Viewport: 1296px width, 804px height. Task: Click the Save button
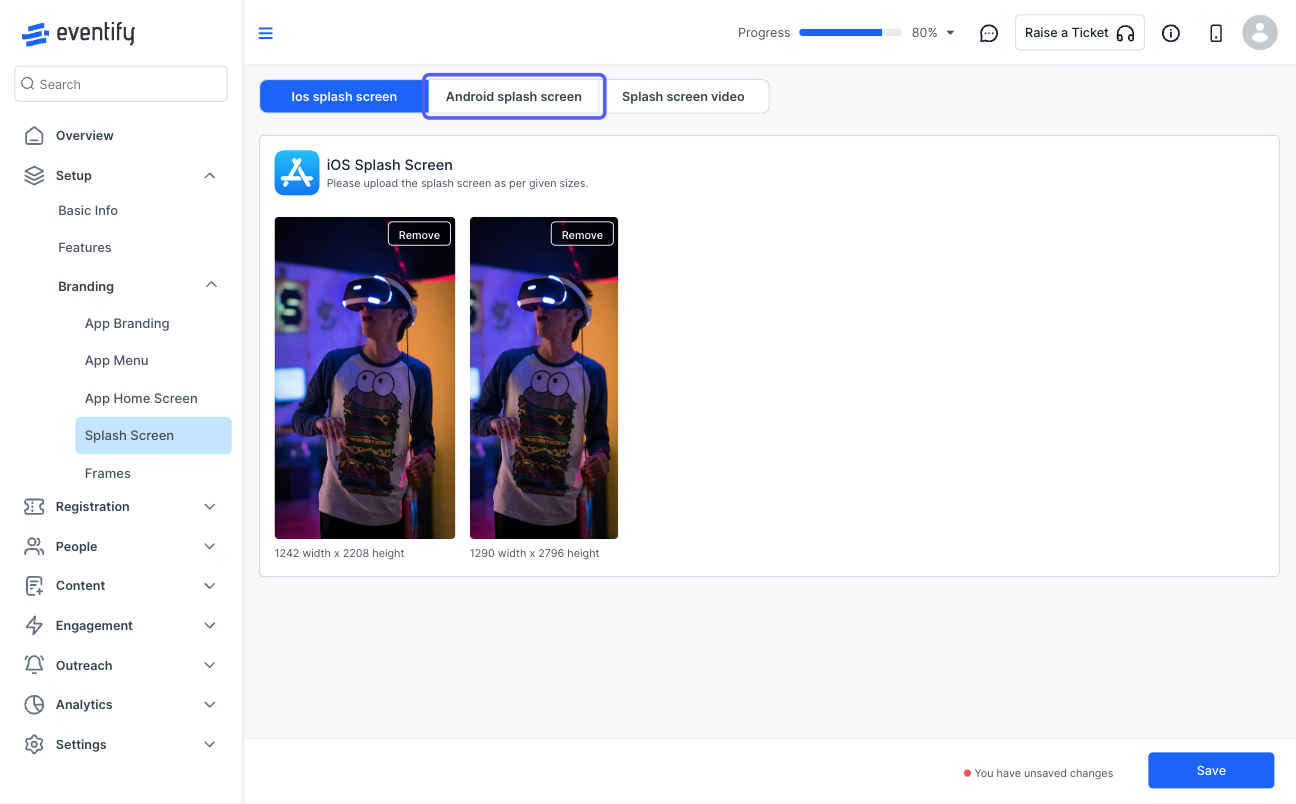click(x=1211, y=770)
